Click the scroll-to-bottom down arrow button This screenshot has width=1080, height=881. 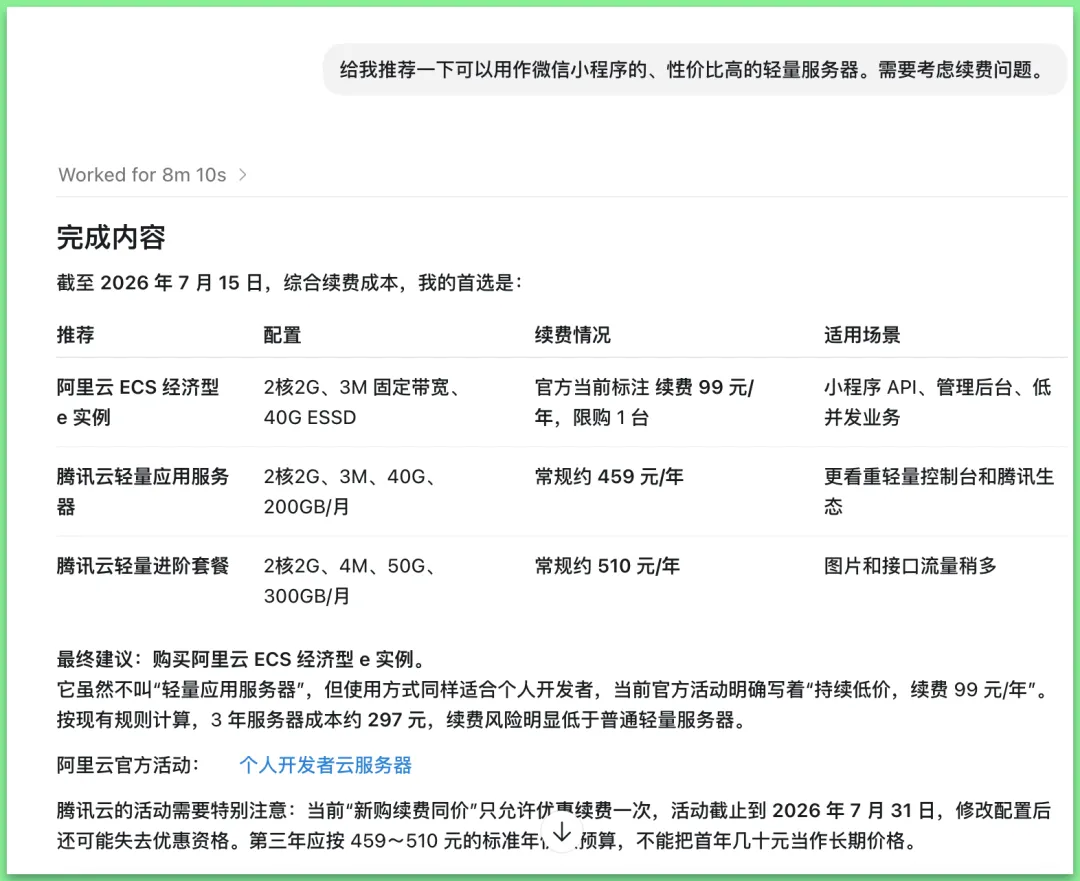tap(562, 832)
